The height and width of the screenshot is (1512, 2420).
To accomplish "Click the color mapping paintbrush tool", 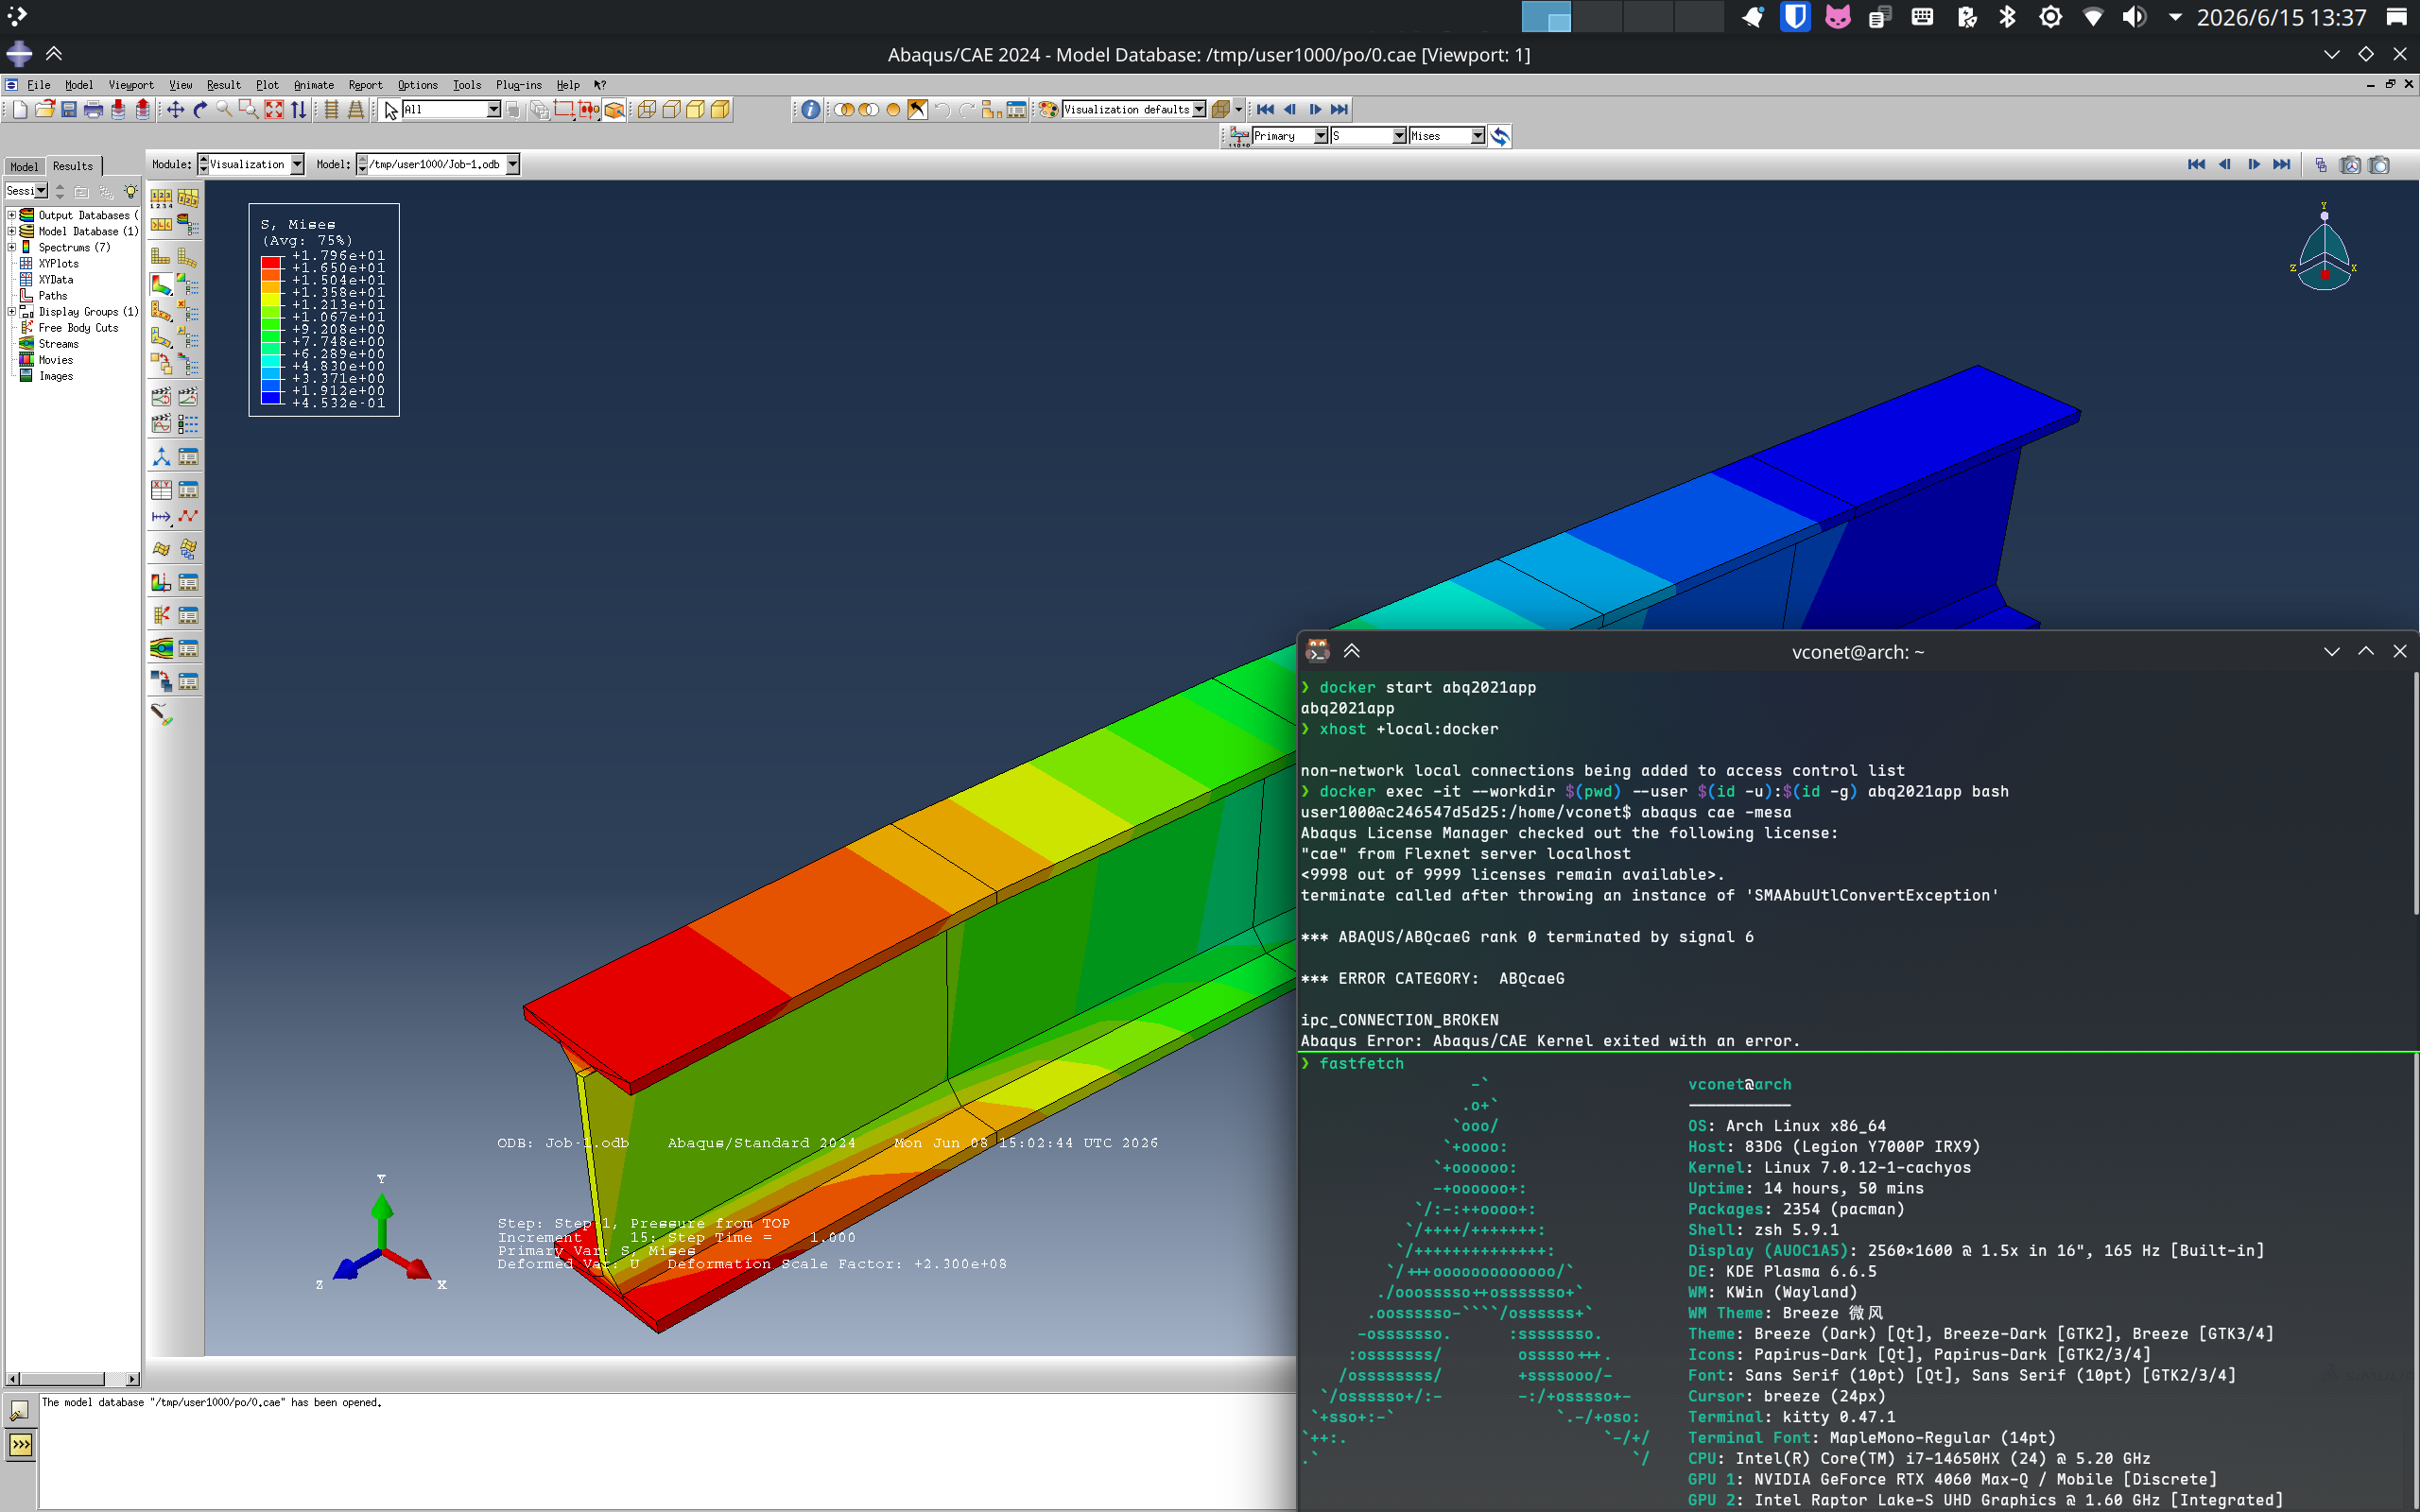I will [161, 714].
